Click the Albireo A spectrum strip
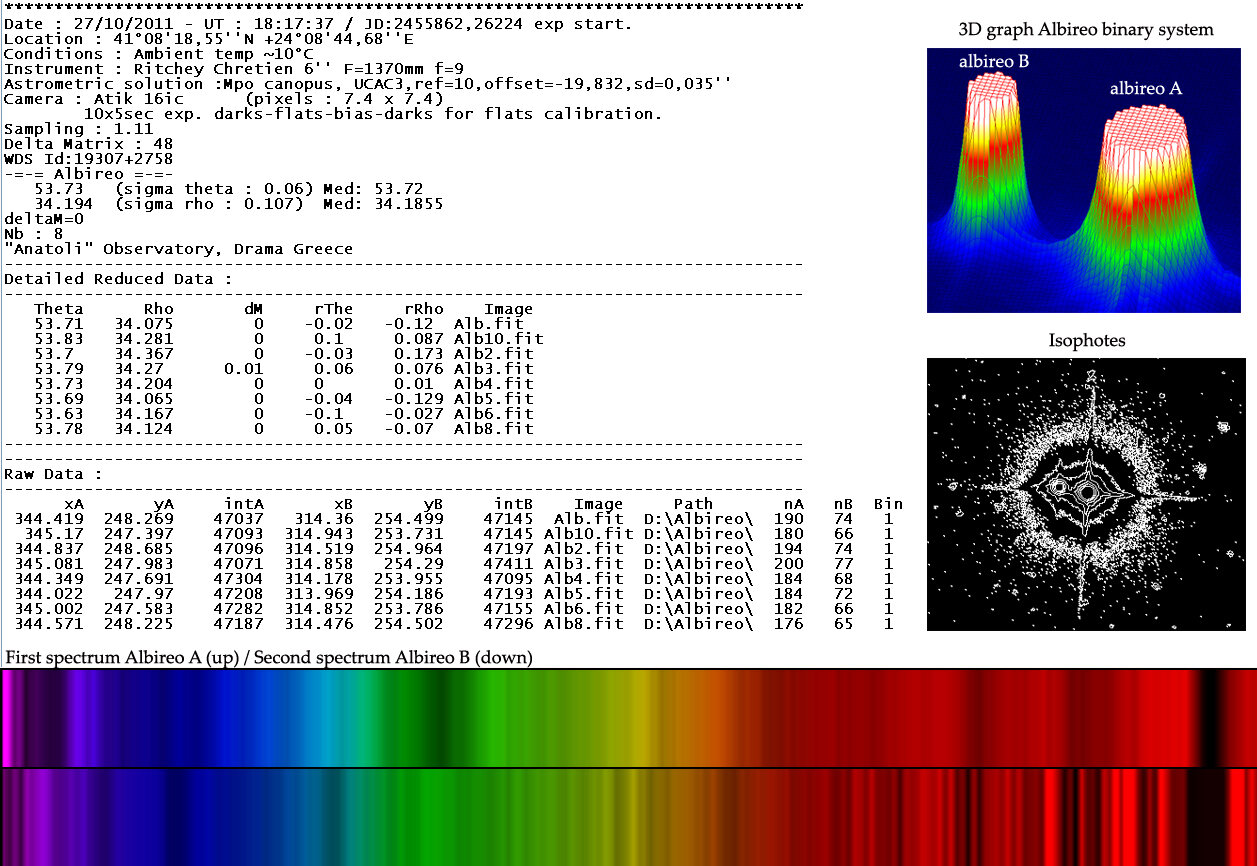1257x866 pixels. coord(628,718)
